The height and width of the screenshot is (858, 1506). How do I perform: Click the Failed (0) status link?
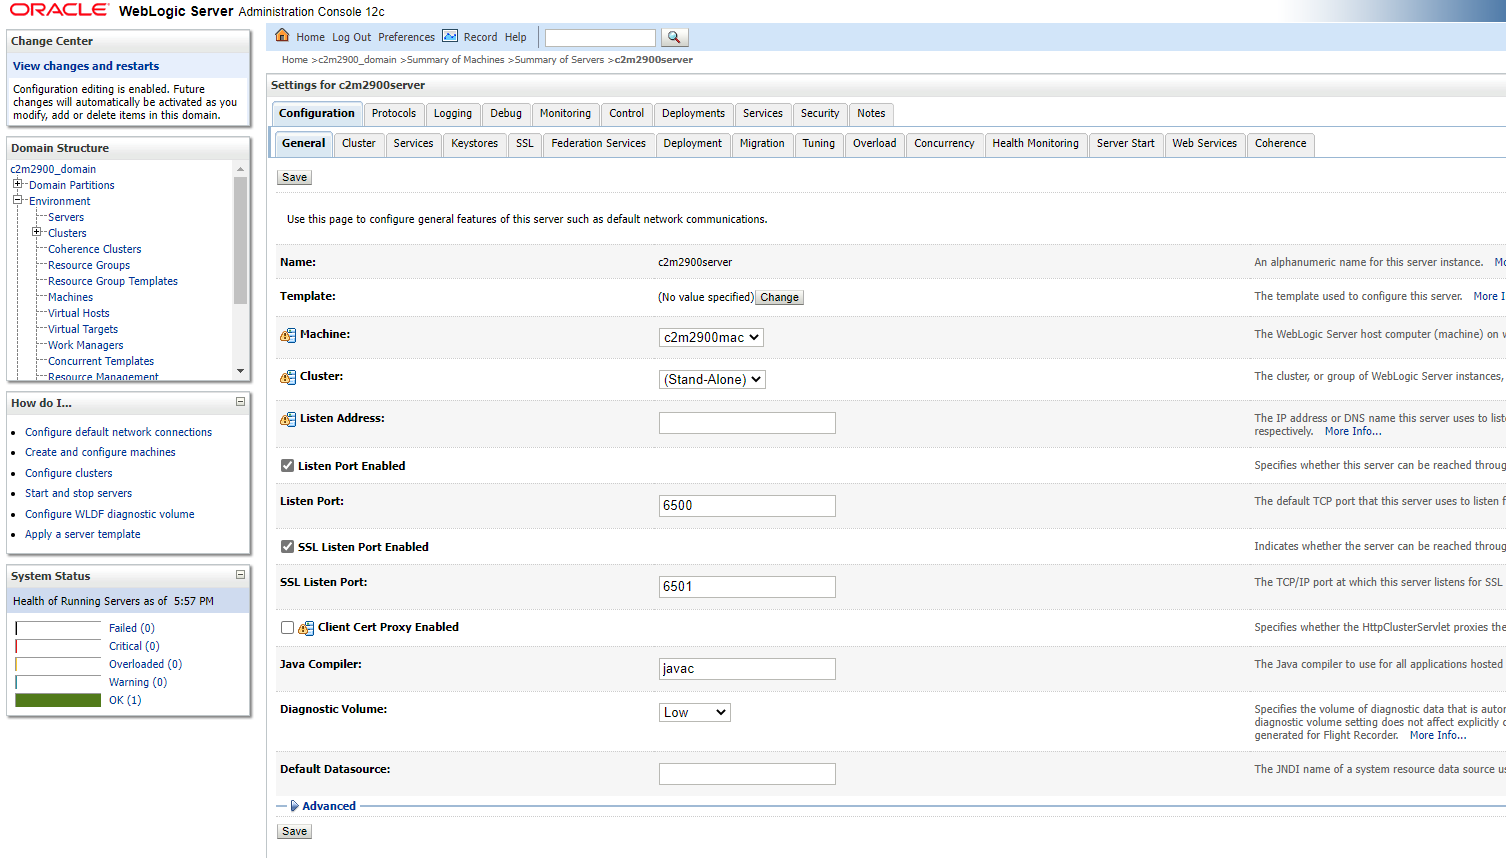(132, 628)
